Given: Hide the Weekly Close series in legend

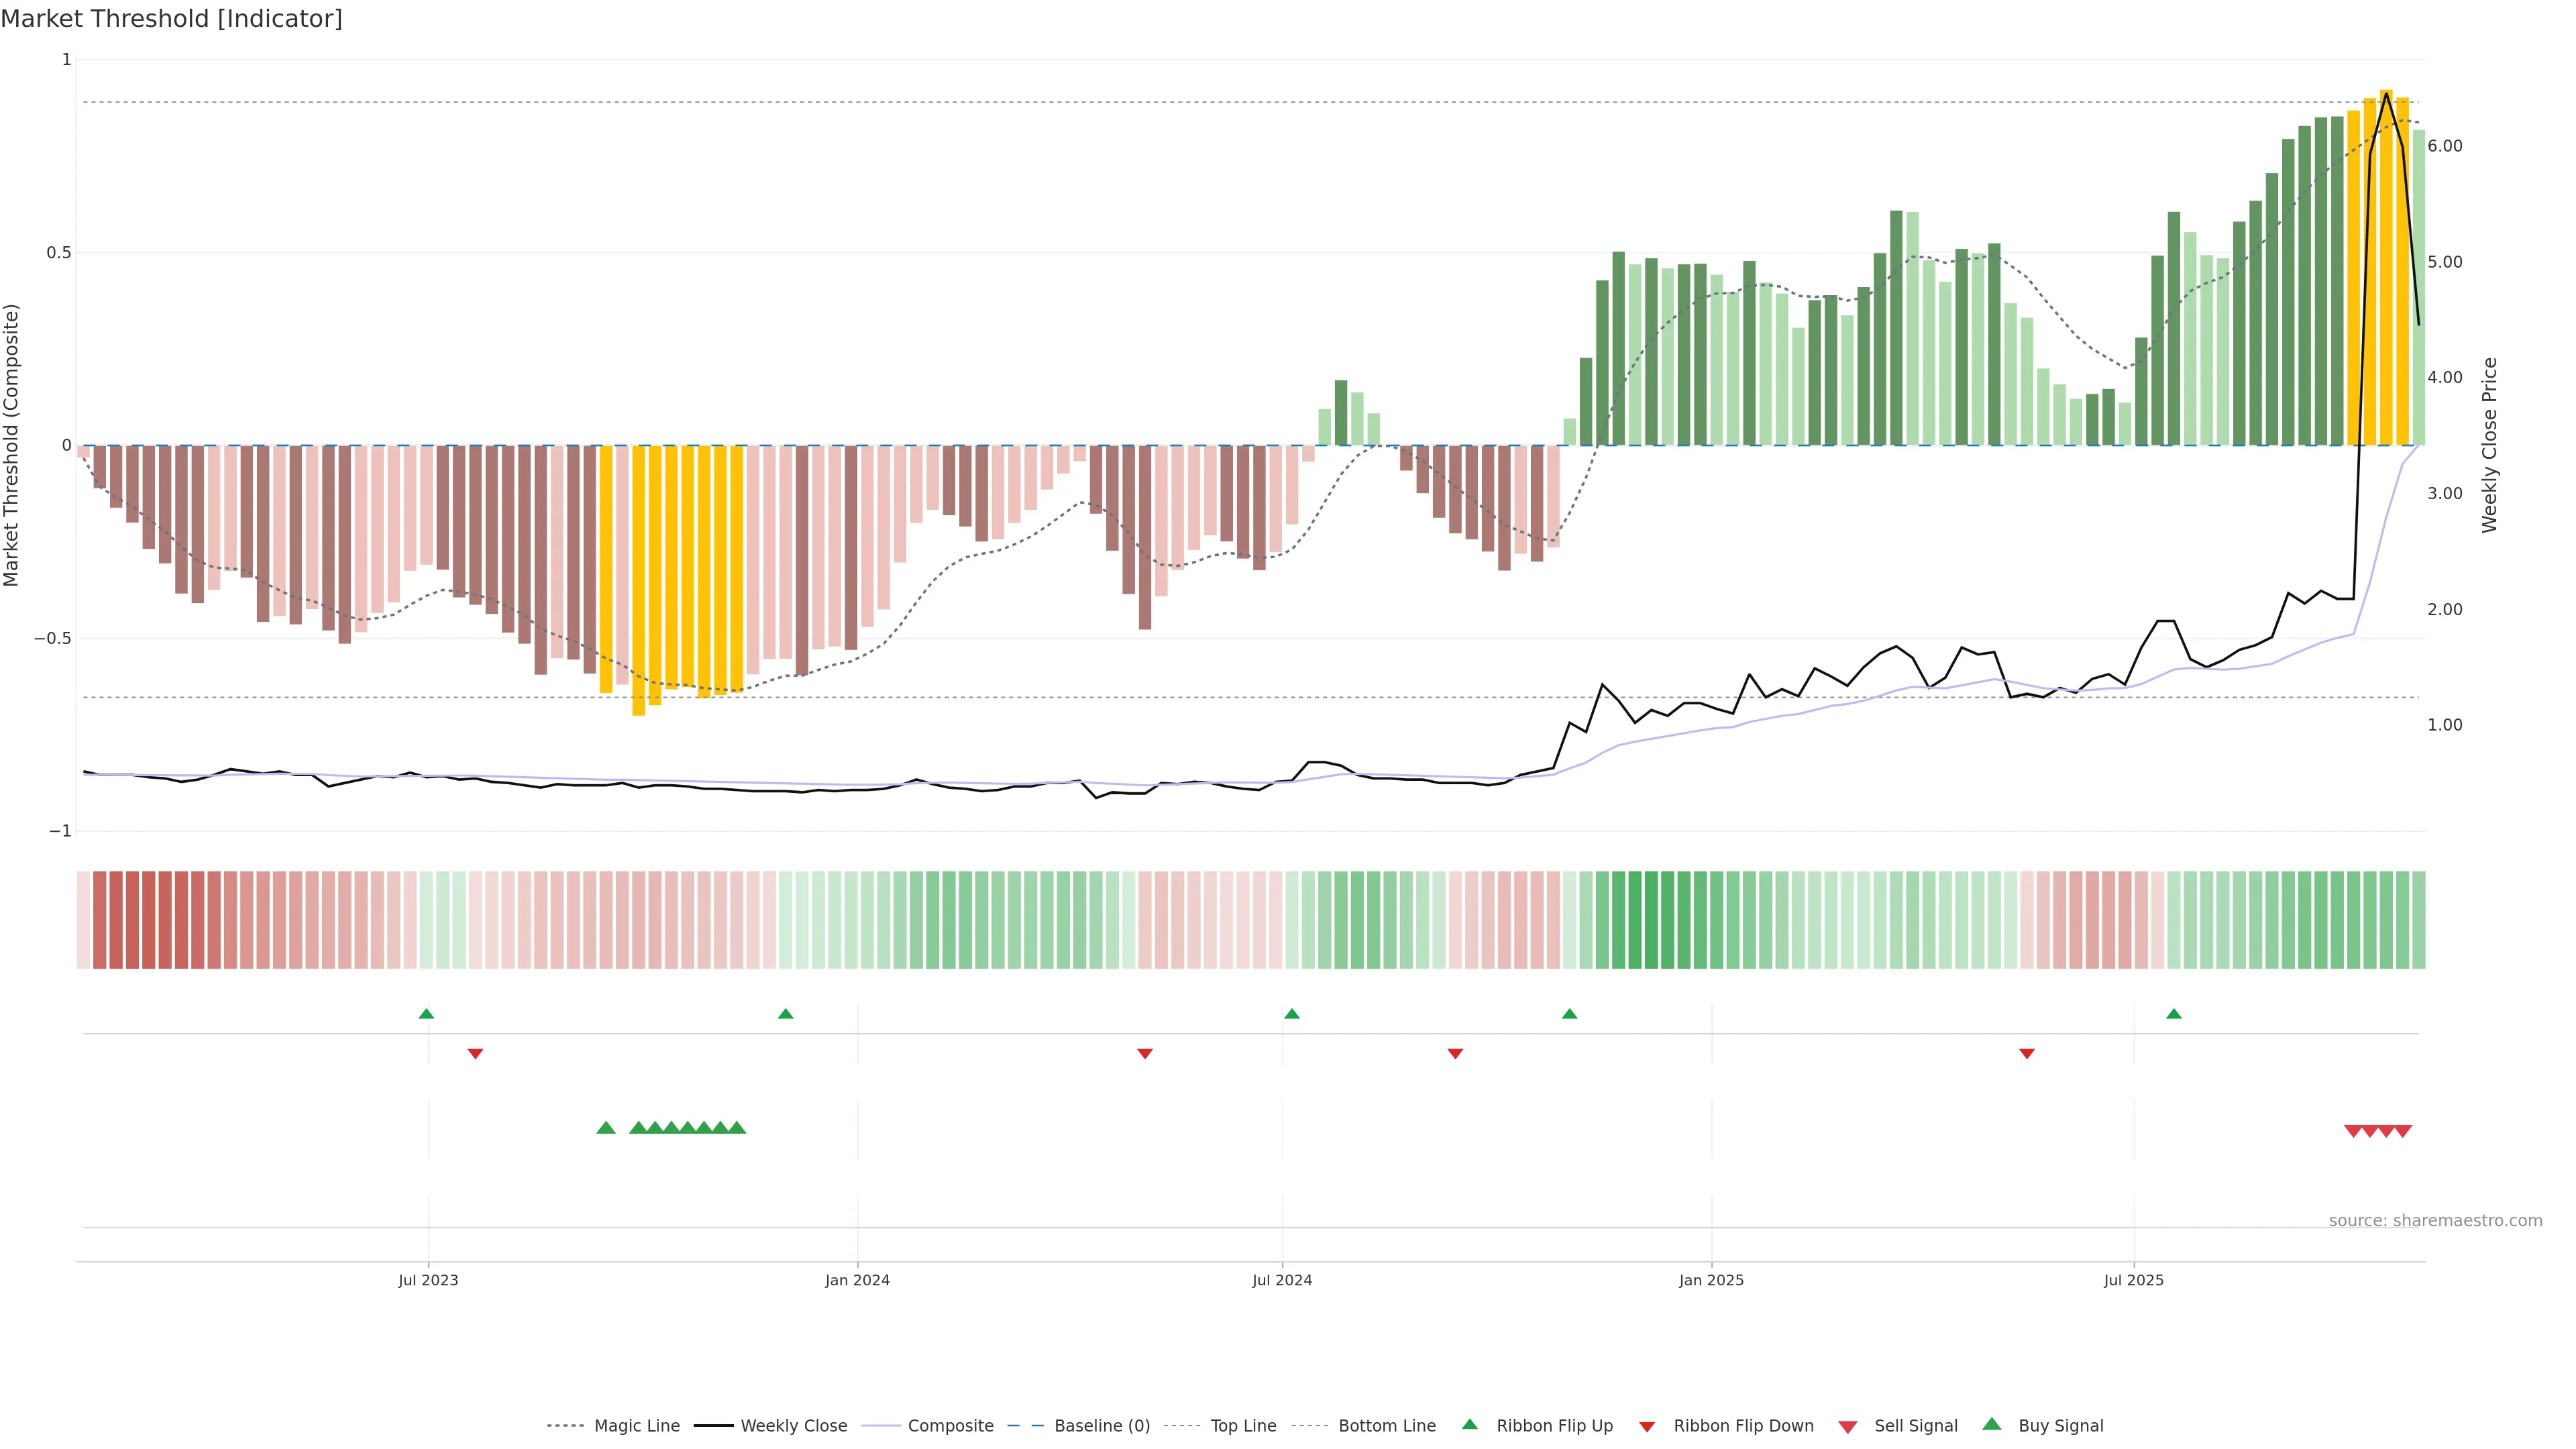Looking at the screenshot, I should coord(793,1426).
